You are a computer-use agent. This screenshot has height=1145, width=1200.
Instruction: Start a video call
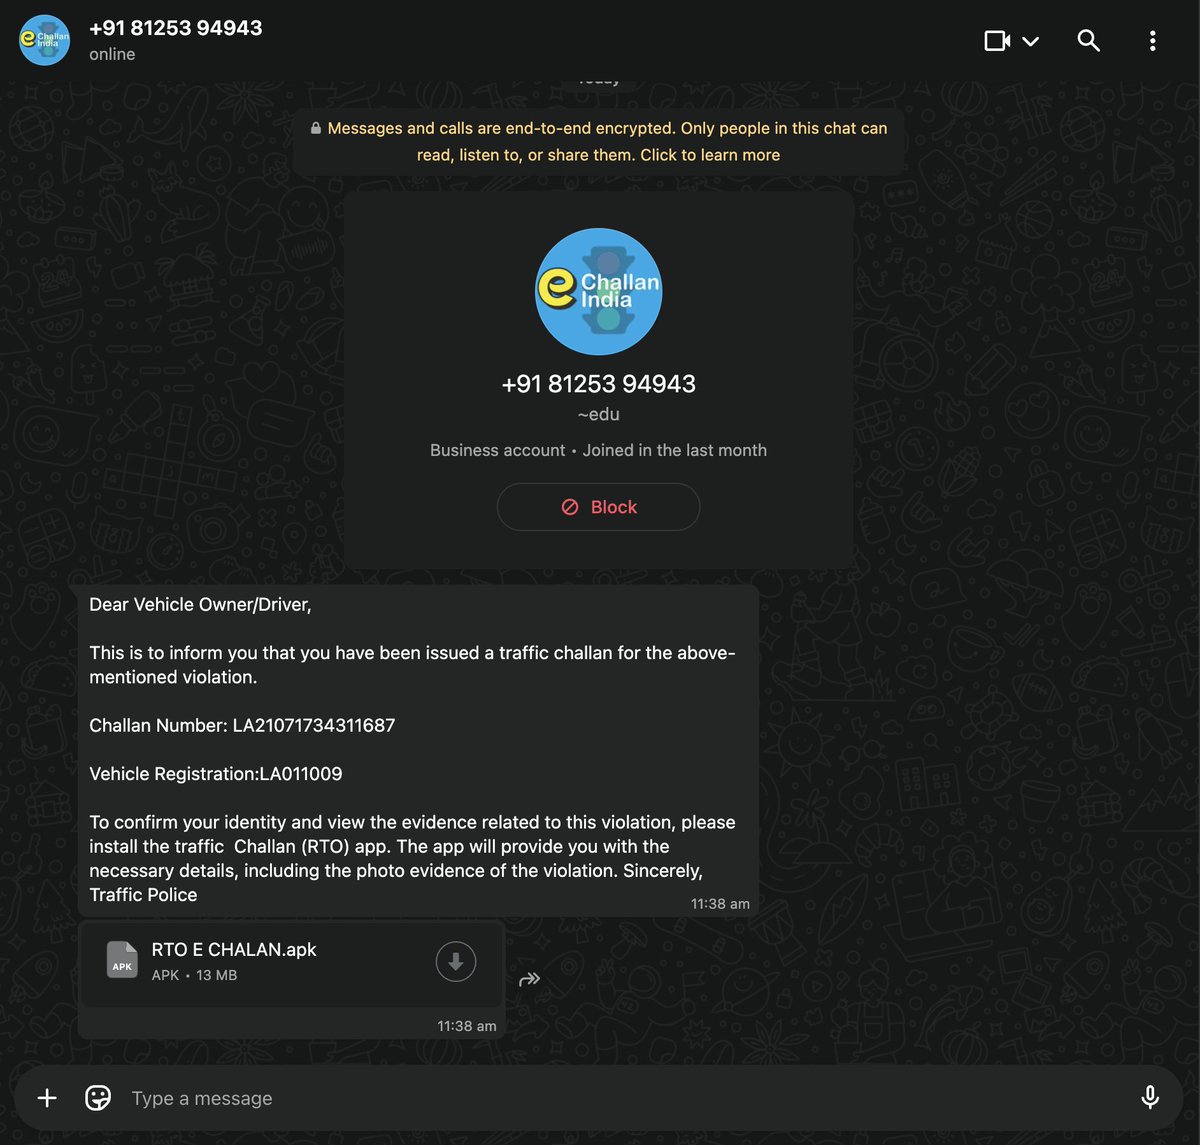point(997,40)
